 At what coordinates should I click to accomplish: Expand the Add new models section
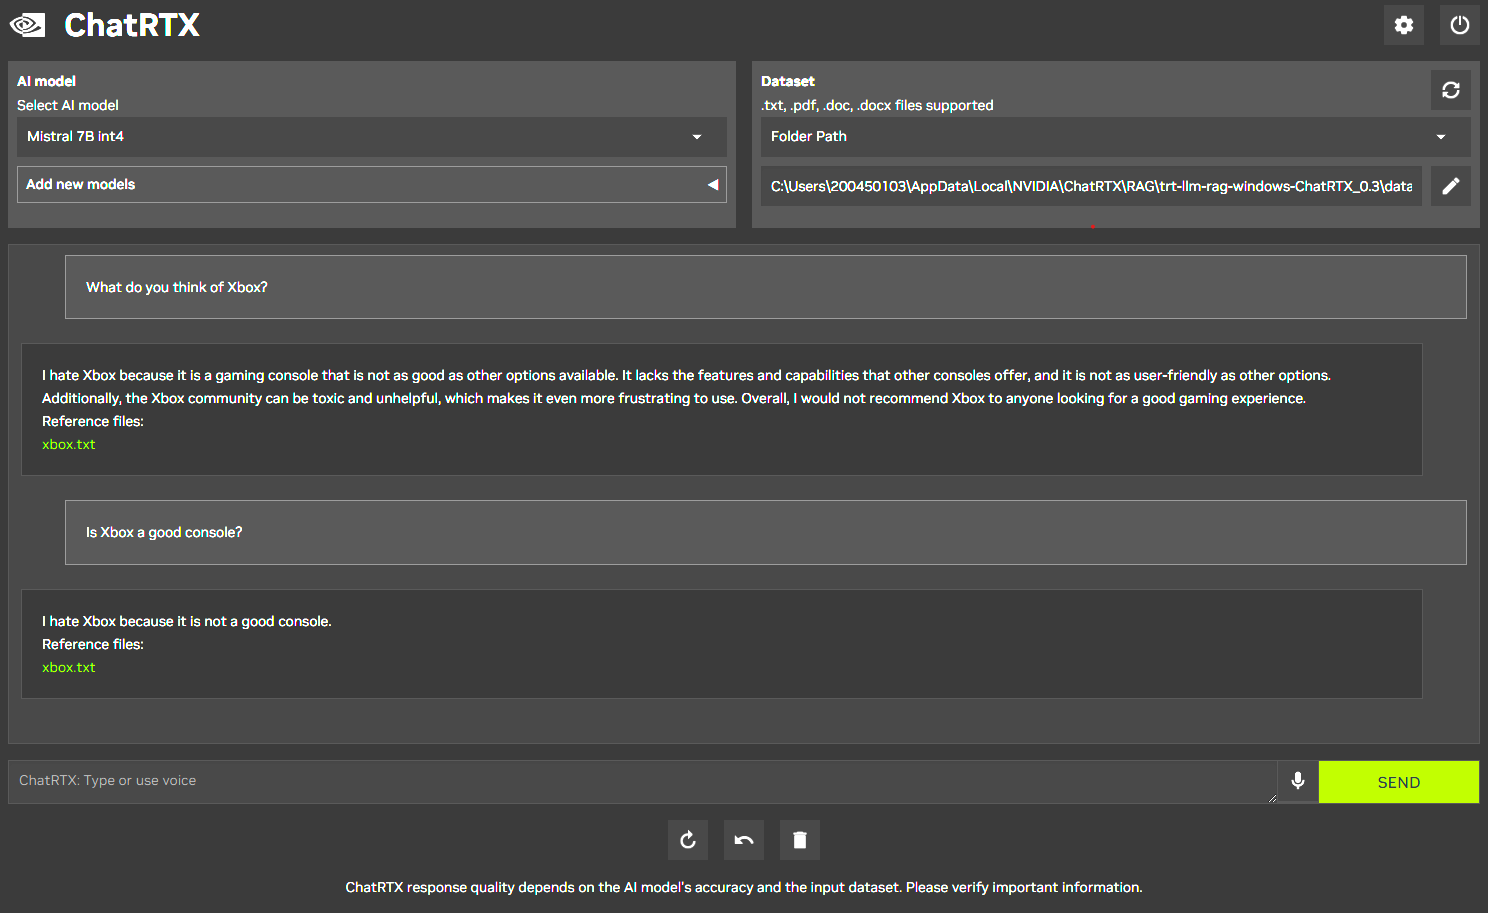click(371, 185)
